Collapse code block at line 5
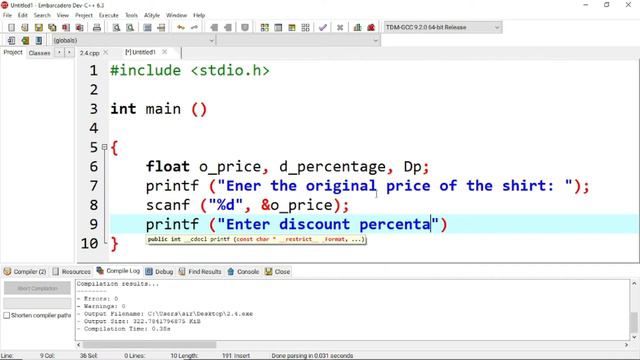The height and width of the screenshot is (360, 640). [x=104, y=147]
